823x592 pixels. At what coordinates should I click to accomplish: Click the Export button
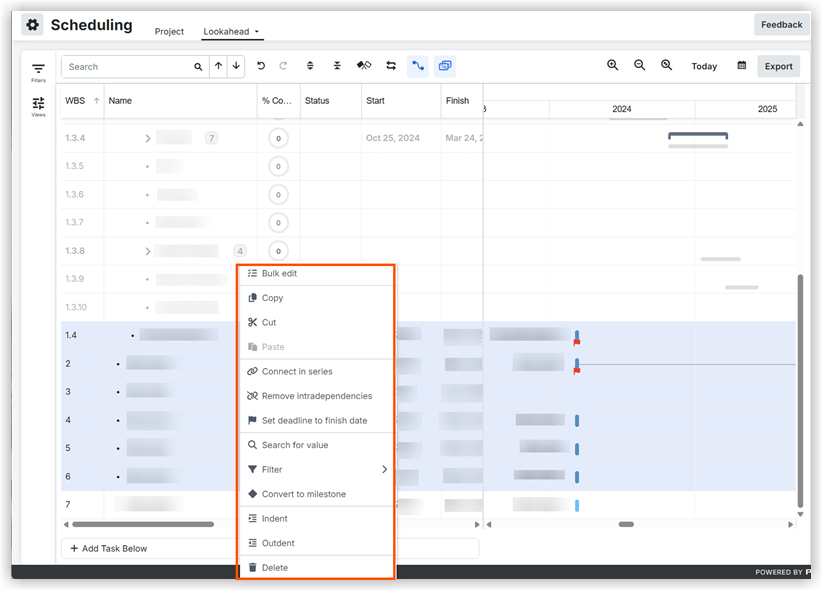click(778, 66)
